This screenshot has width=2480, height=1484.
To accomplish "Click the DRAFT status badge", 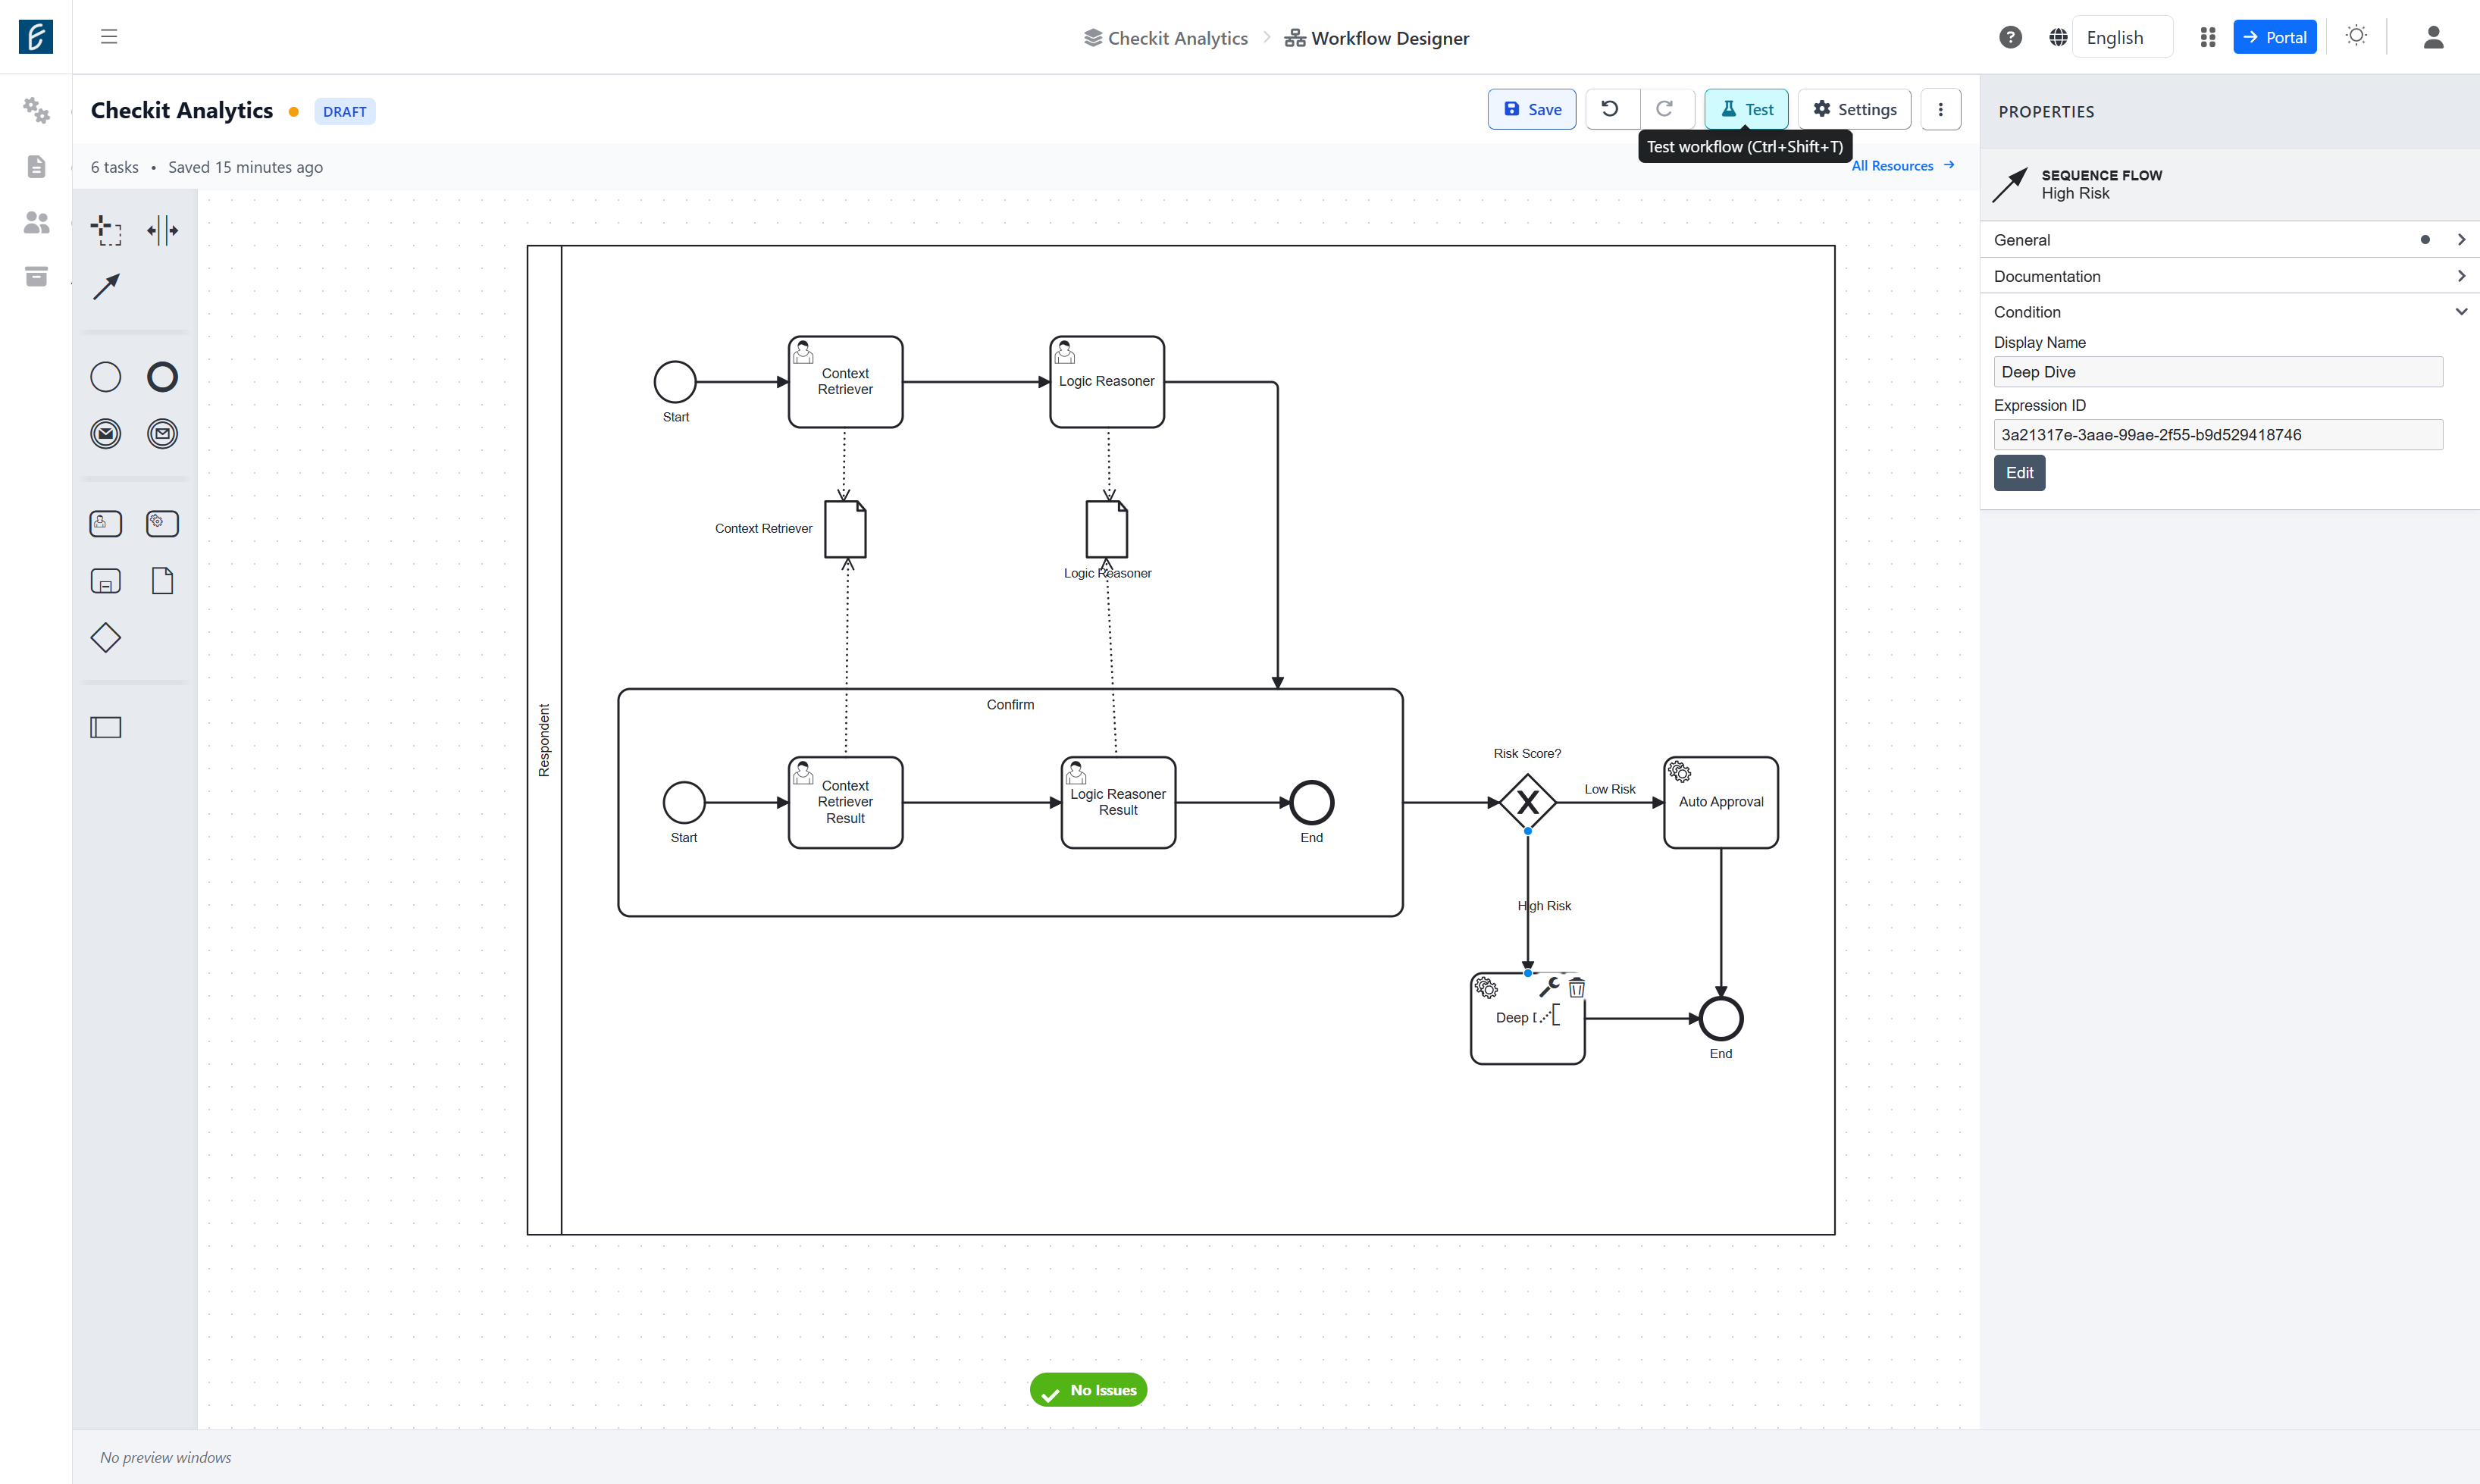I will (344, 111).
